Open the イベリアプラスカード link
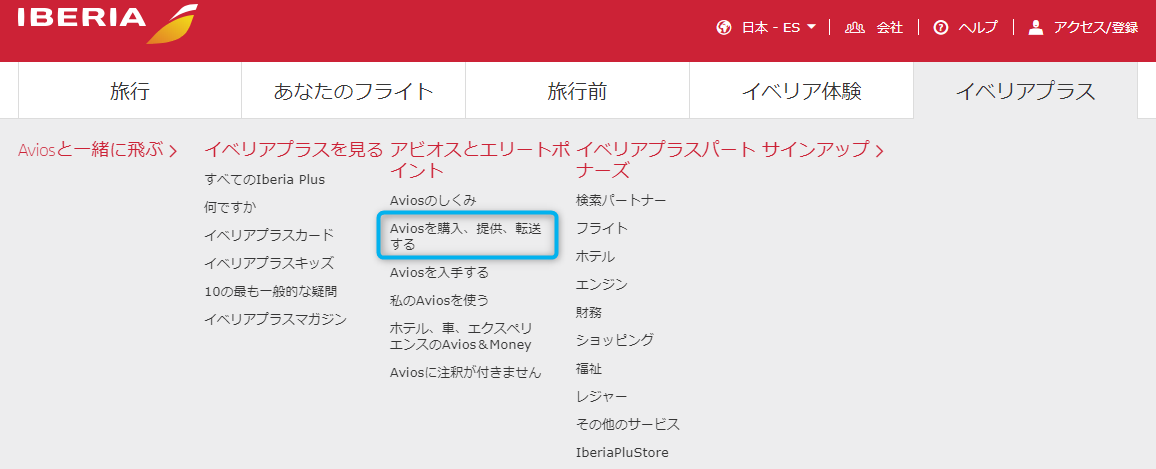The image size is (1156, 469). (x=268, y=235)
